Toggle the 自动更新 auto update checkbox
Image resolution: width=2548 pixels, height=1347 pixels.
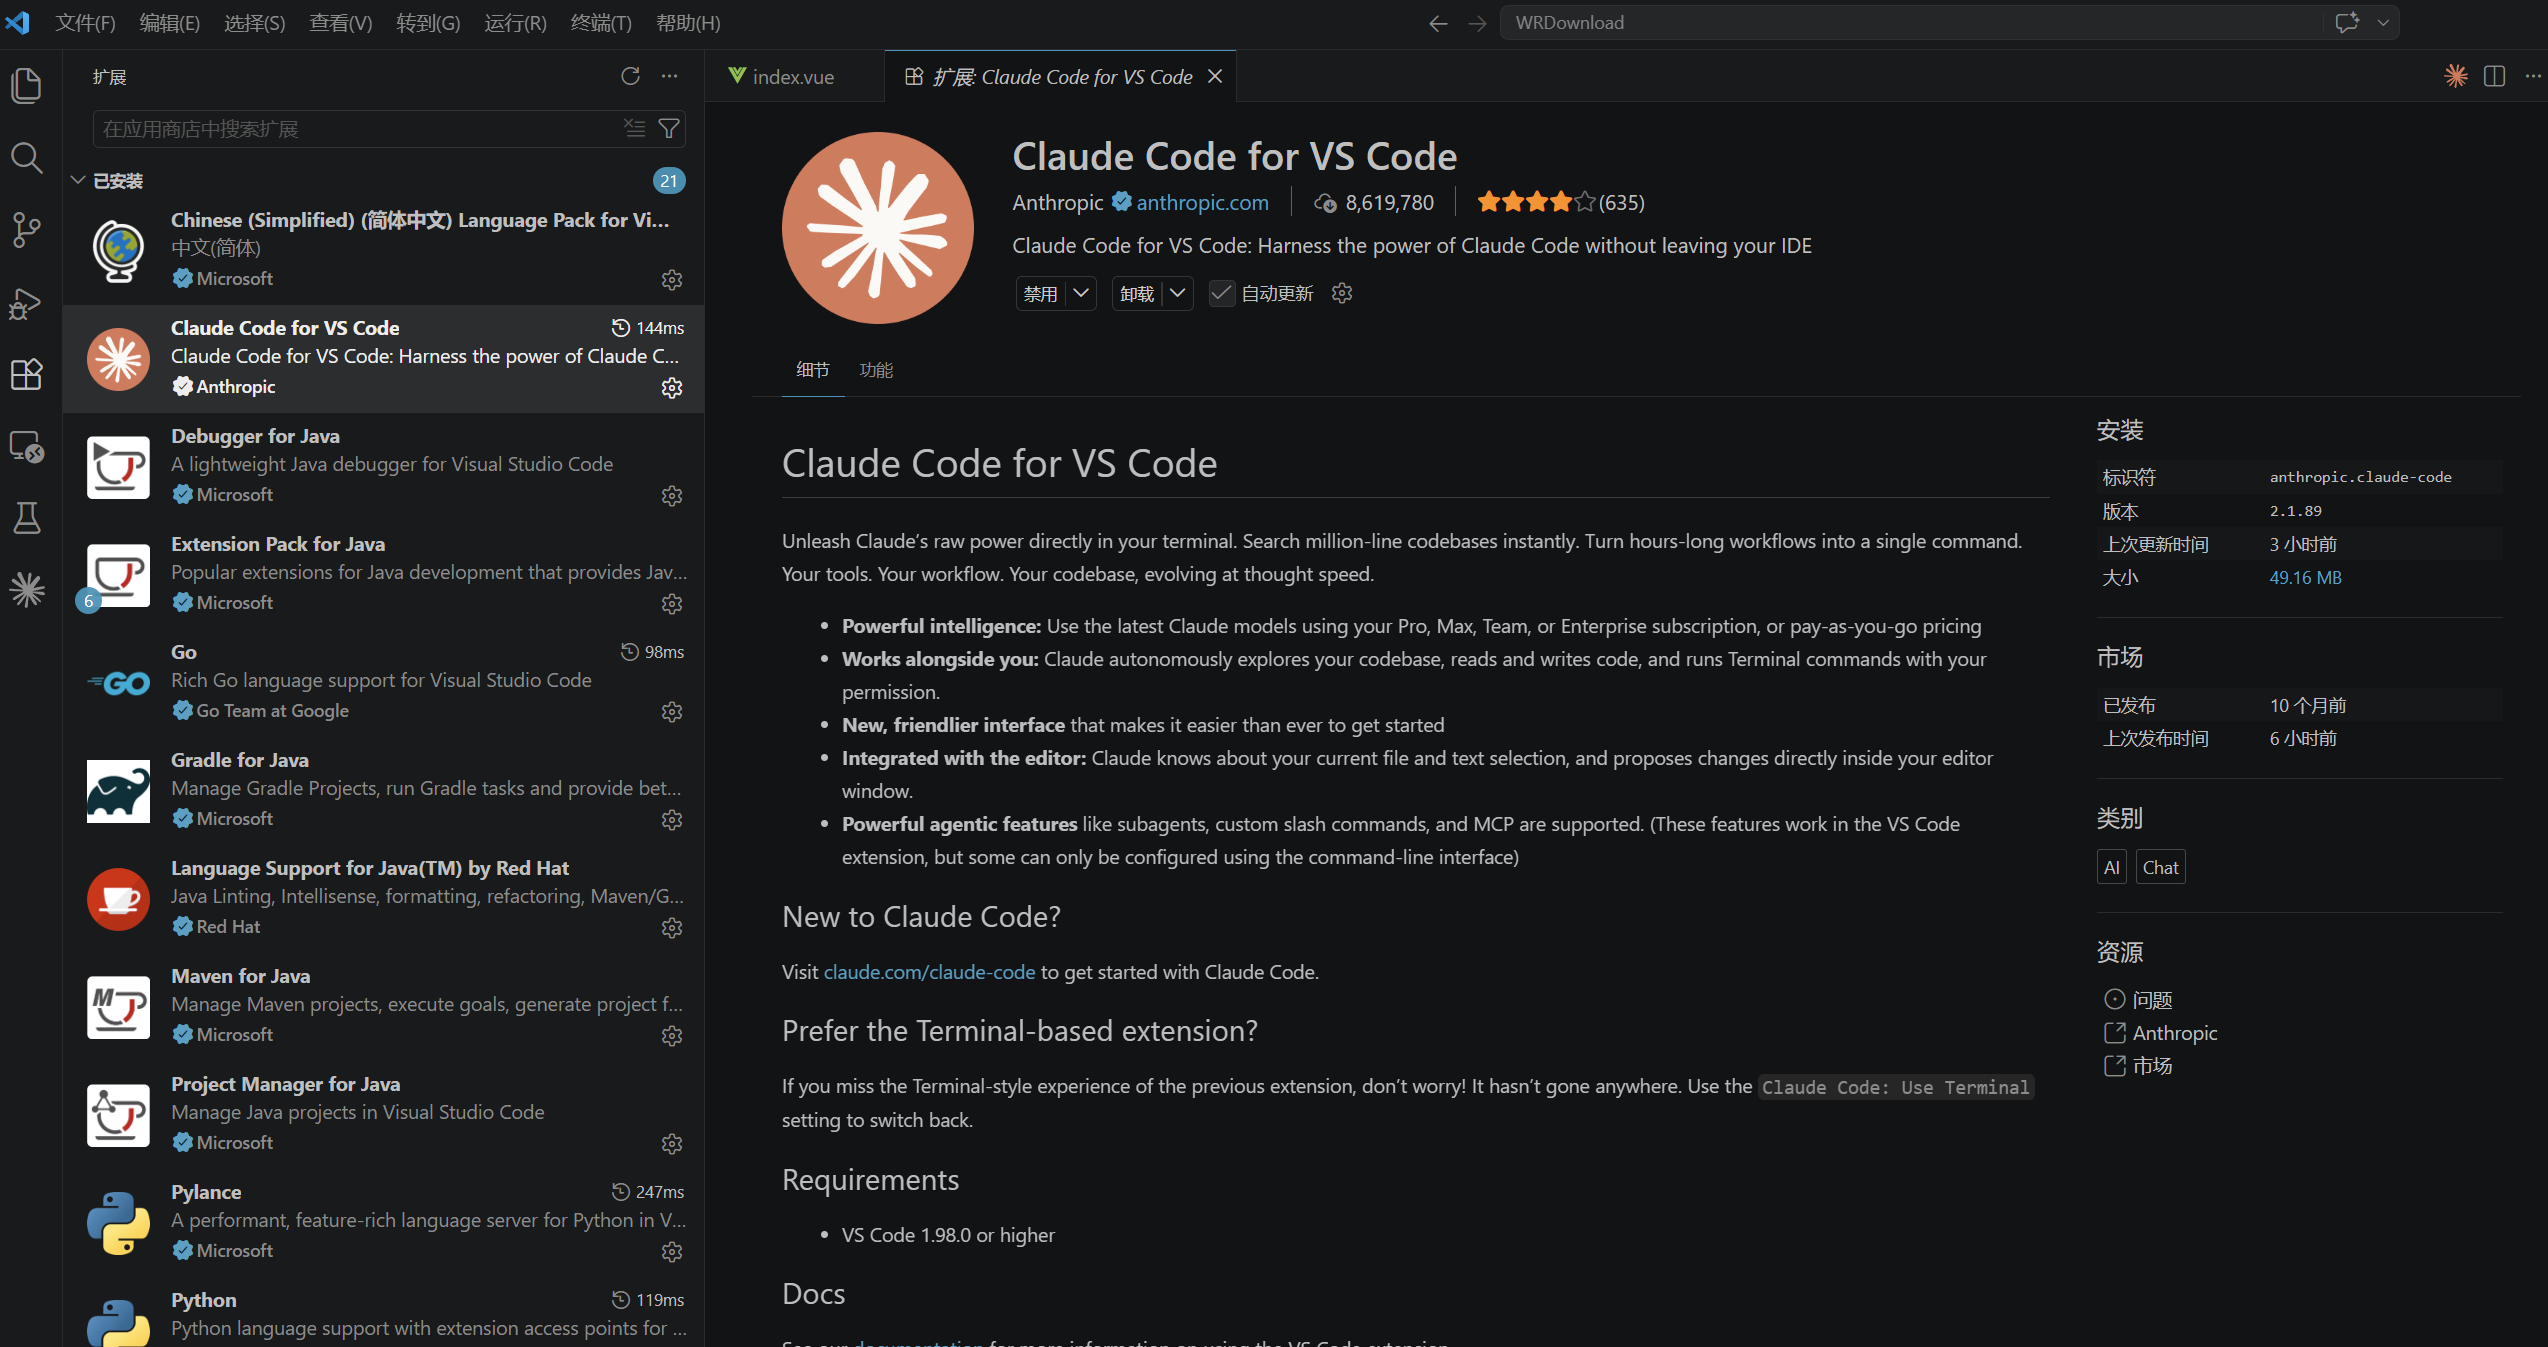[1221, 293]
